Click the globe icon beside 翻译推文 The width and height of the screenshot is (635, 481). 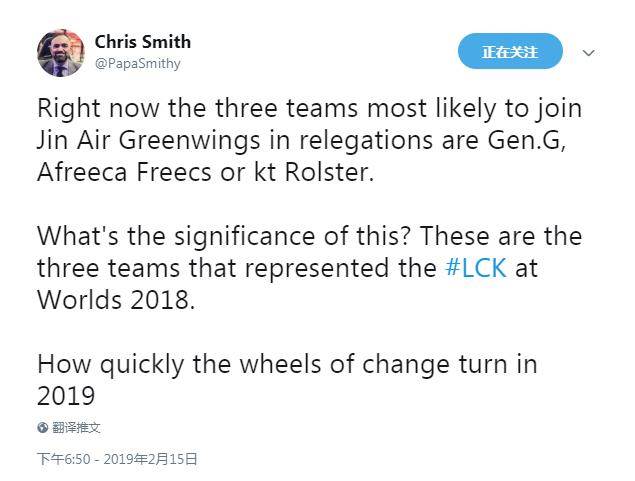(x=43, y=427)
